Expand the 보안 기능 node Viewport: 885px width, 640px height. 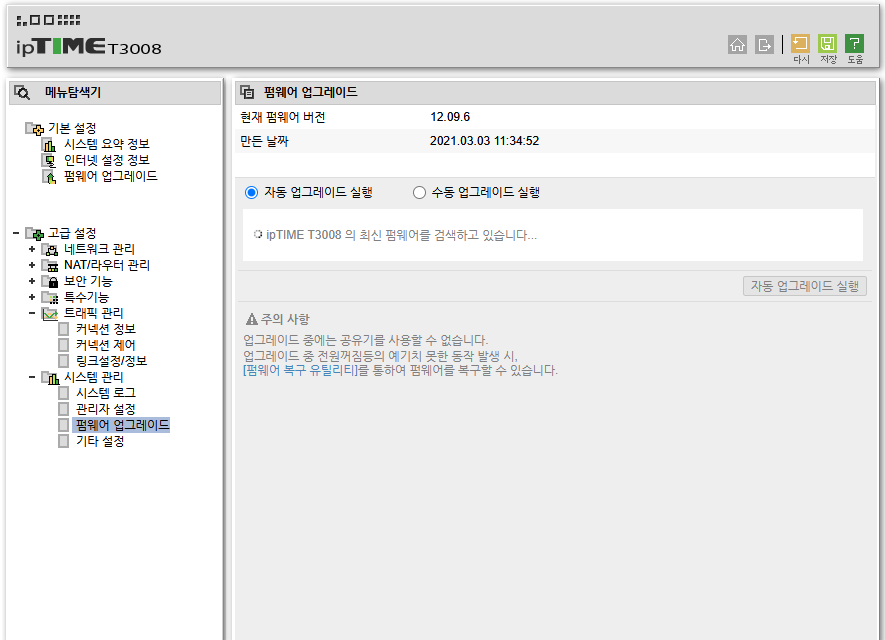(32, 280)
